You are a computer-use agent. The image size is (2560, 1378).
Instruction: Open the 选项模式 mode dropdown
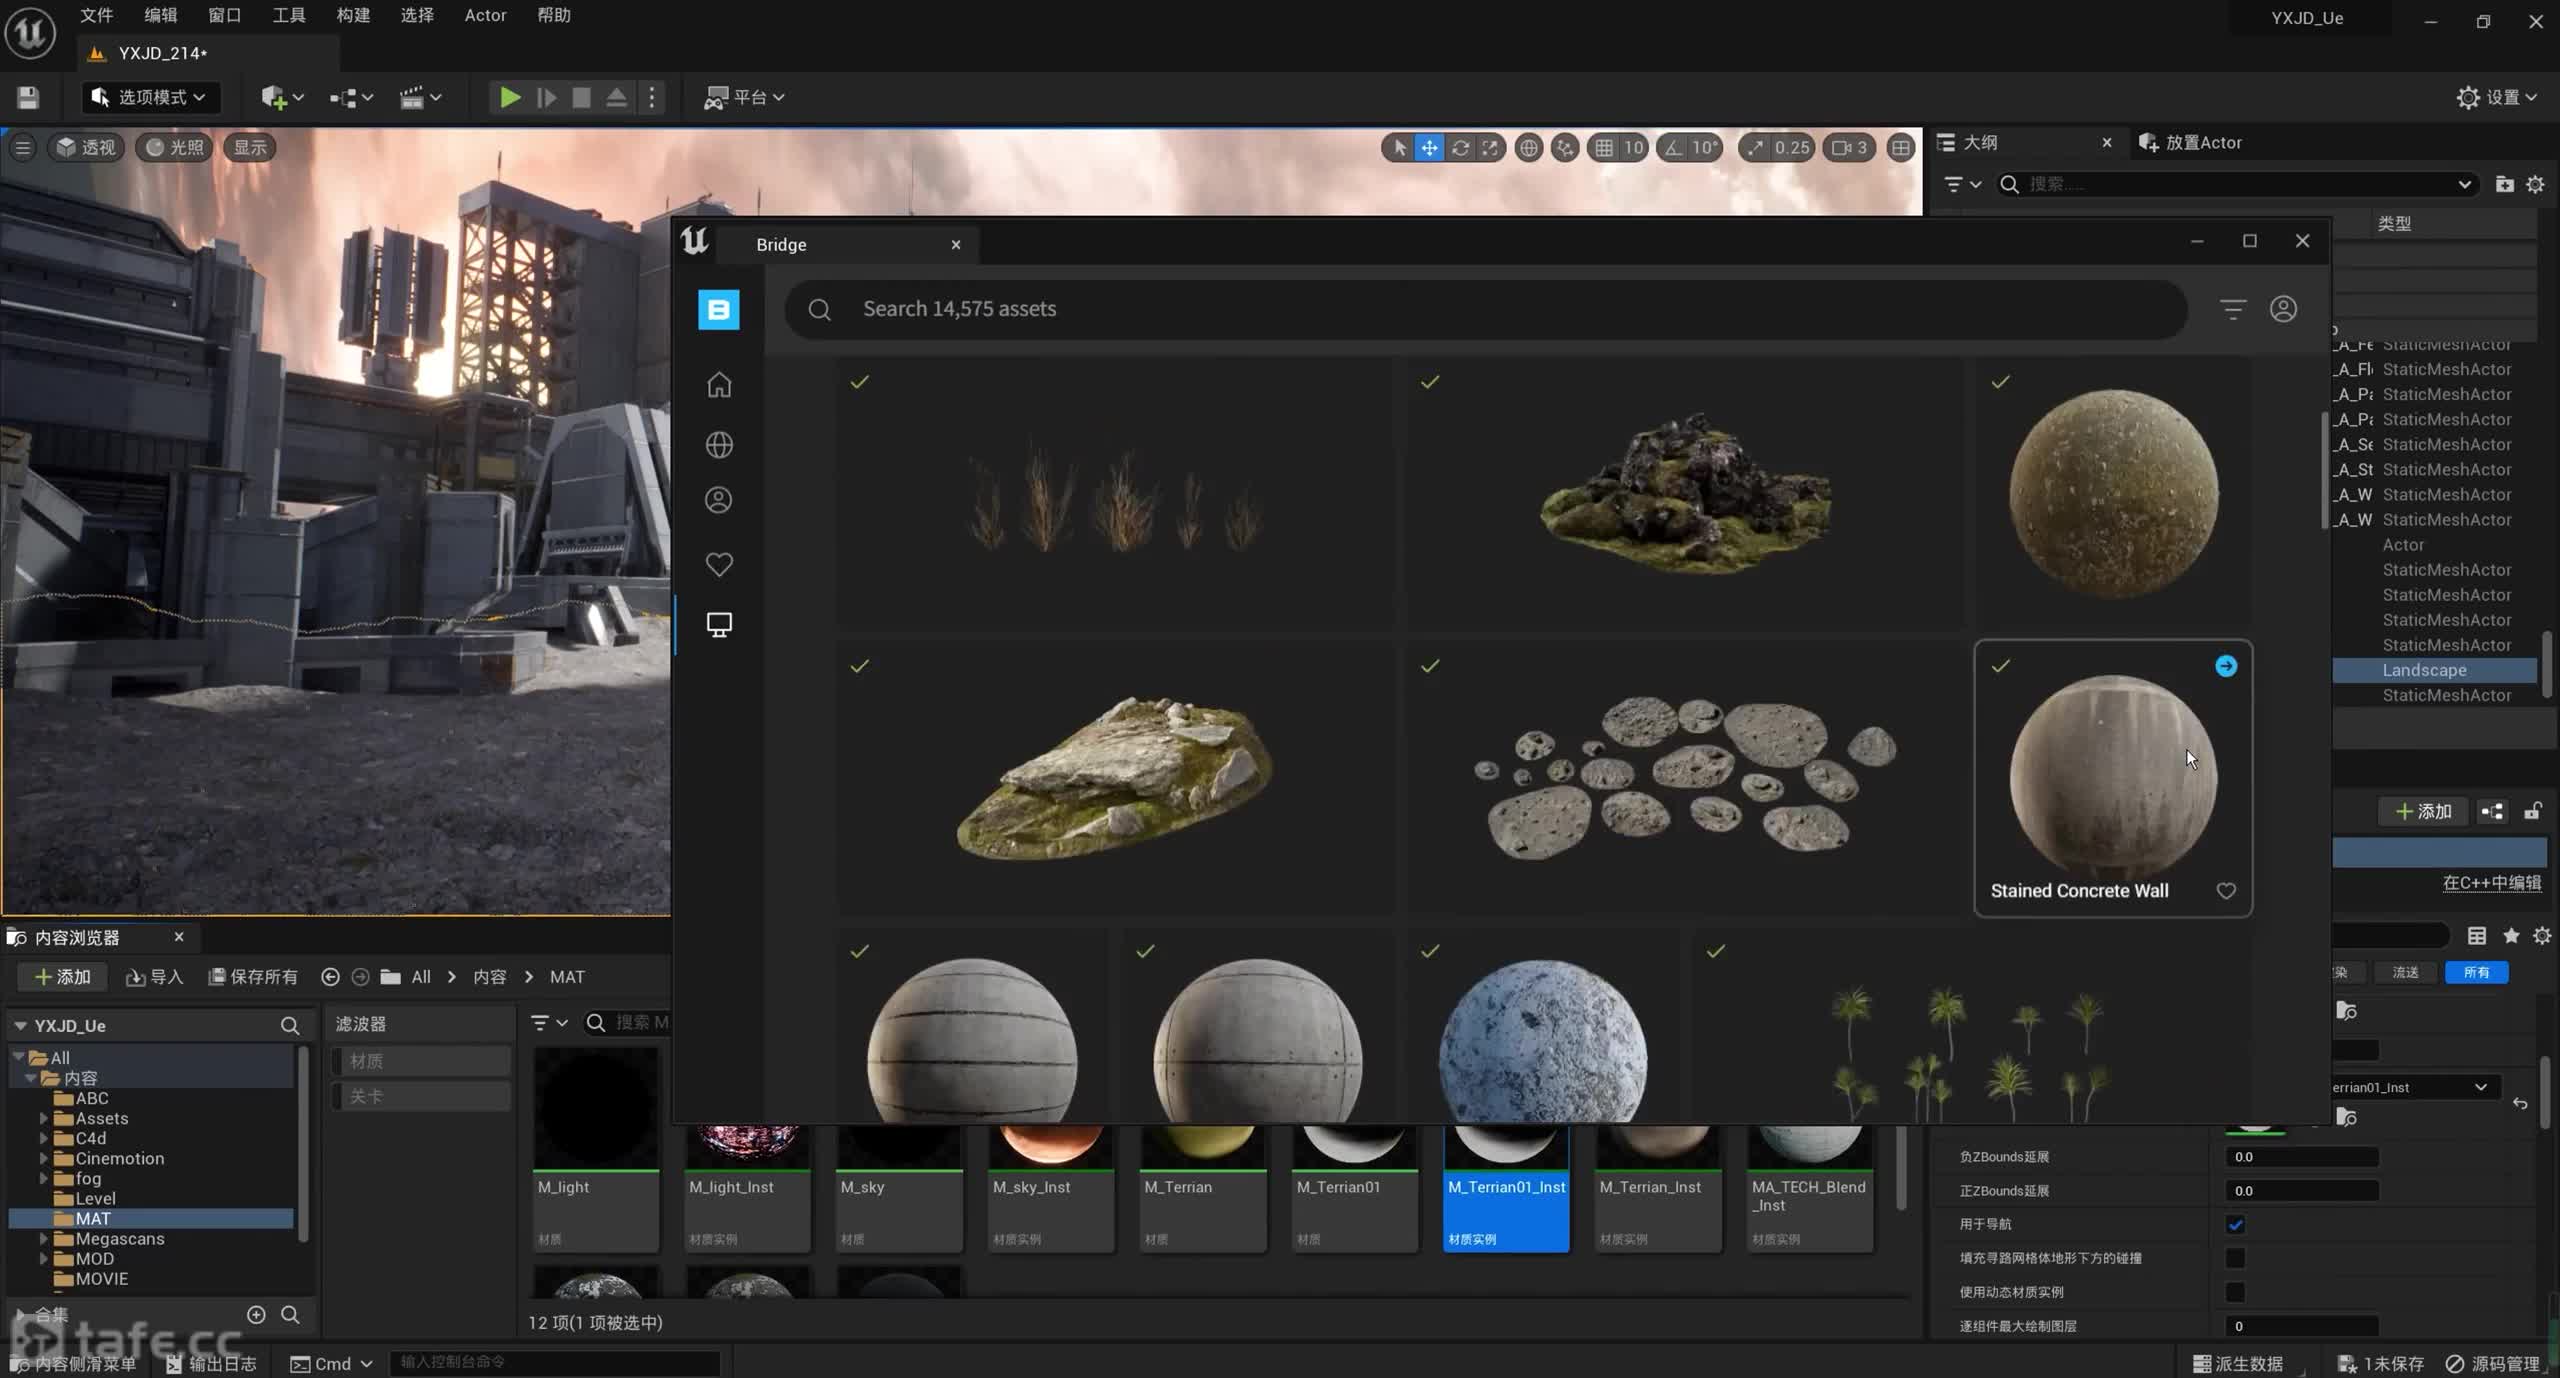(149, 97)
